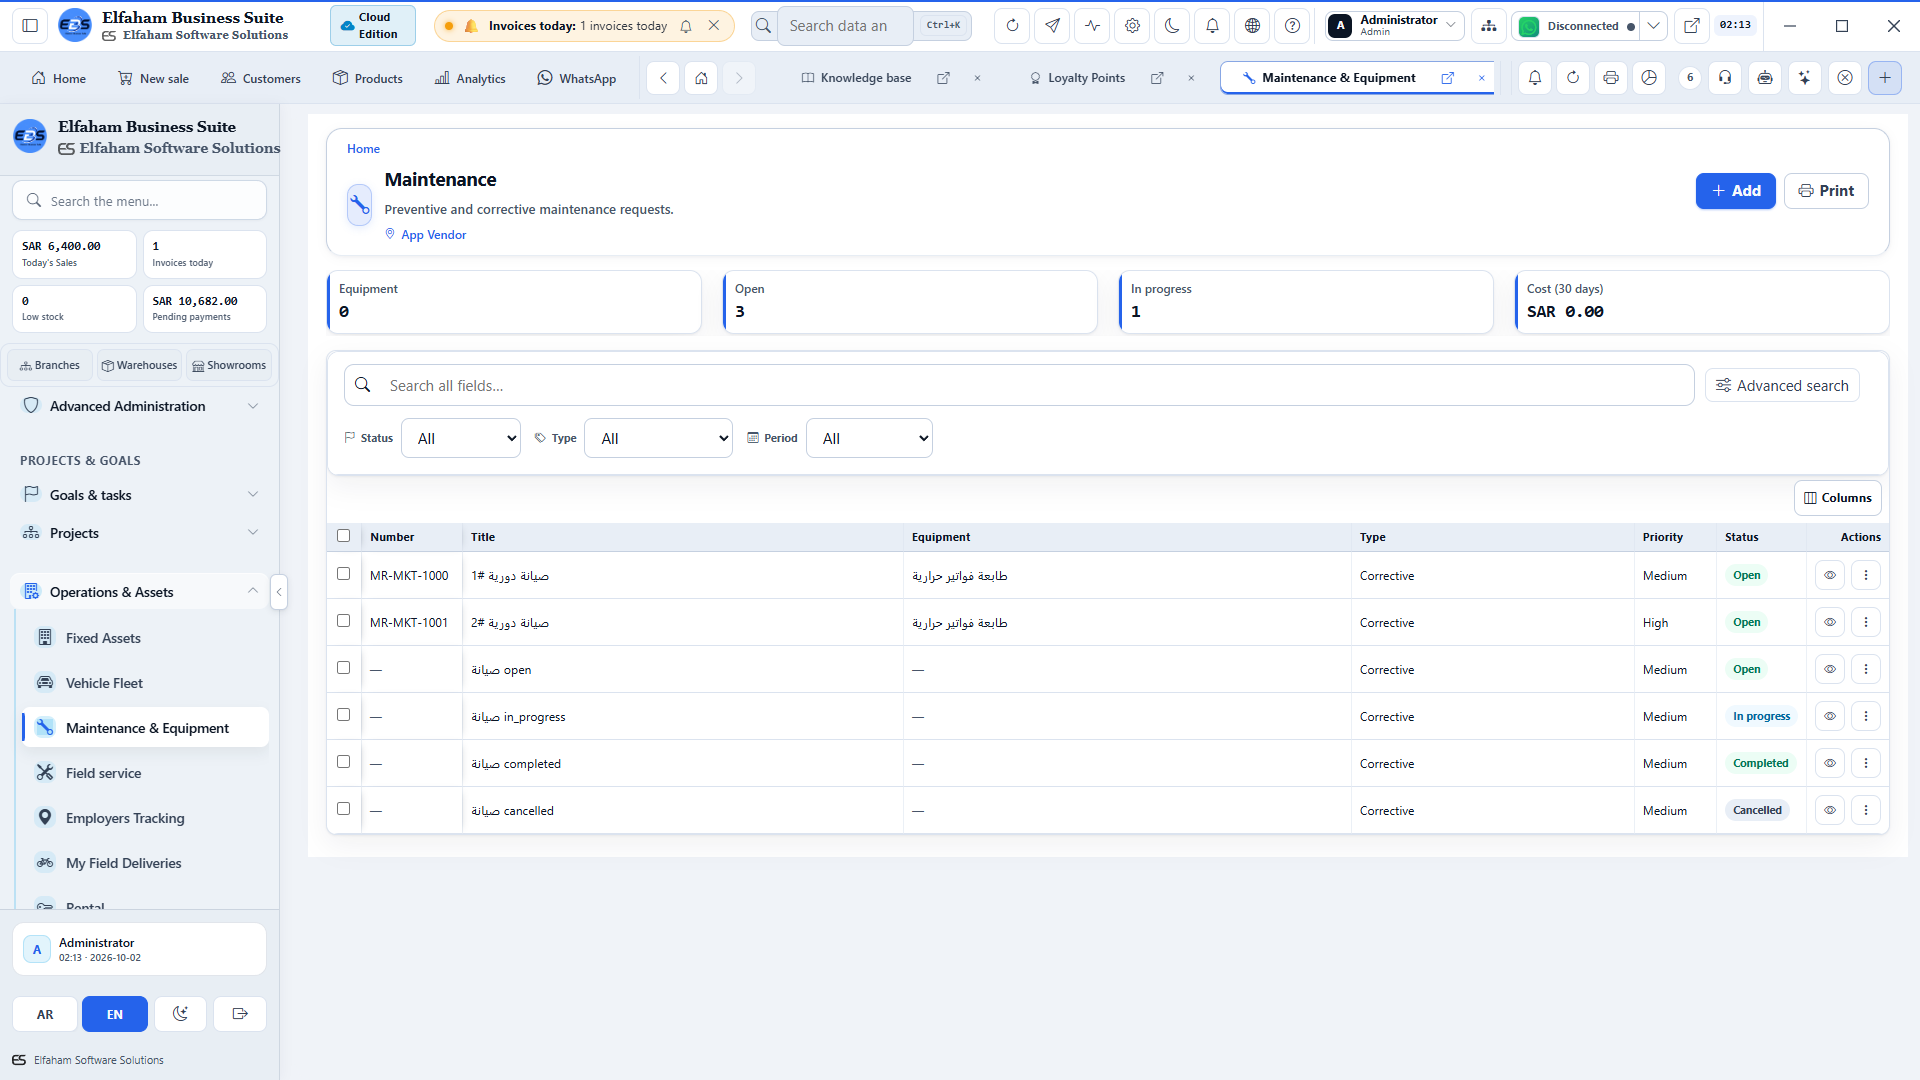Image resolution: width=1920 pixels, height=1080 pixels.
Task: Open the headset support icon
Action: [x=1725, y=78]
